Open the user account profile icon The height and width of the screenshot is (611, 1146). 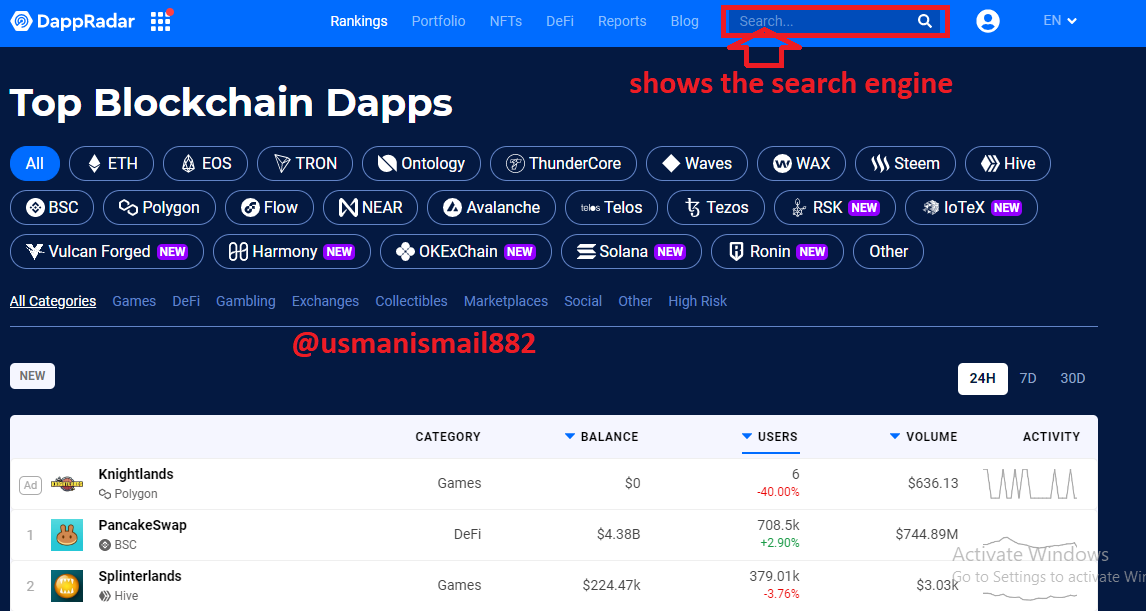pos(987,21)
